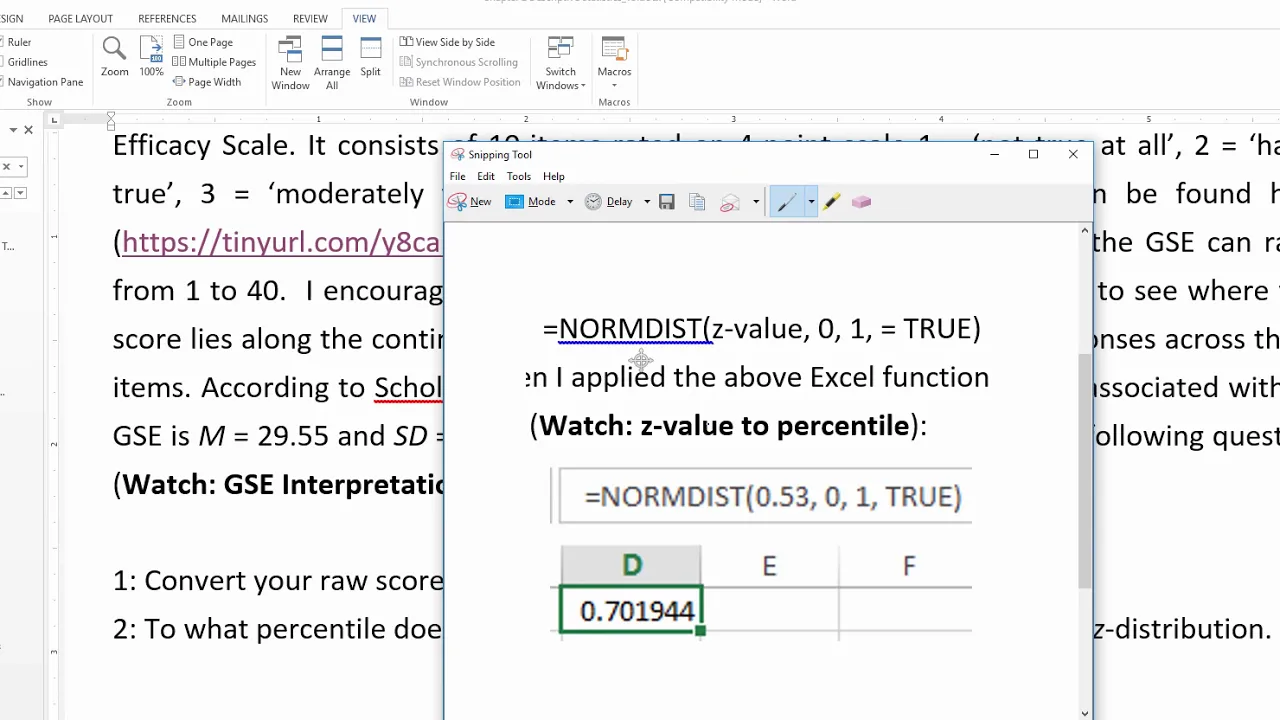
Task: Switch to the REVIEW ribbon tab
Action: 310,18
